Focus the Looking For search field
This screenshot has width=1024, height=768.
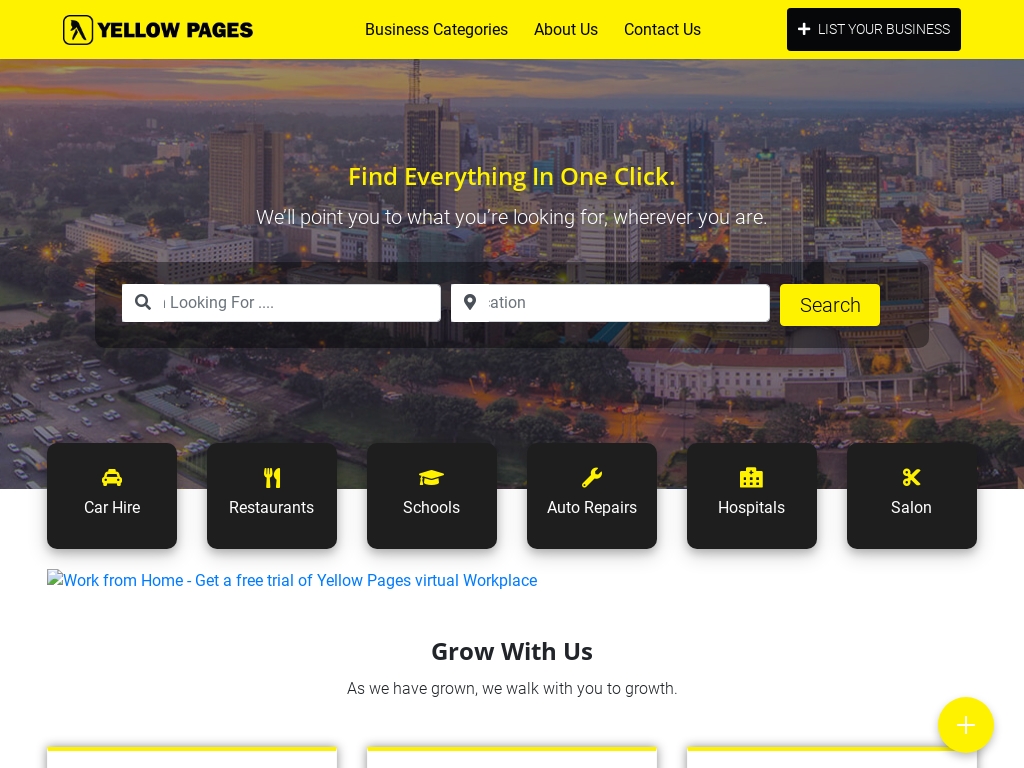pos(281,302)
